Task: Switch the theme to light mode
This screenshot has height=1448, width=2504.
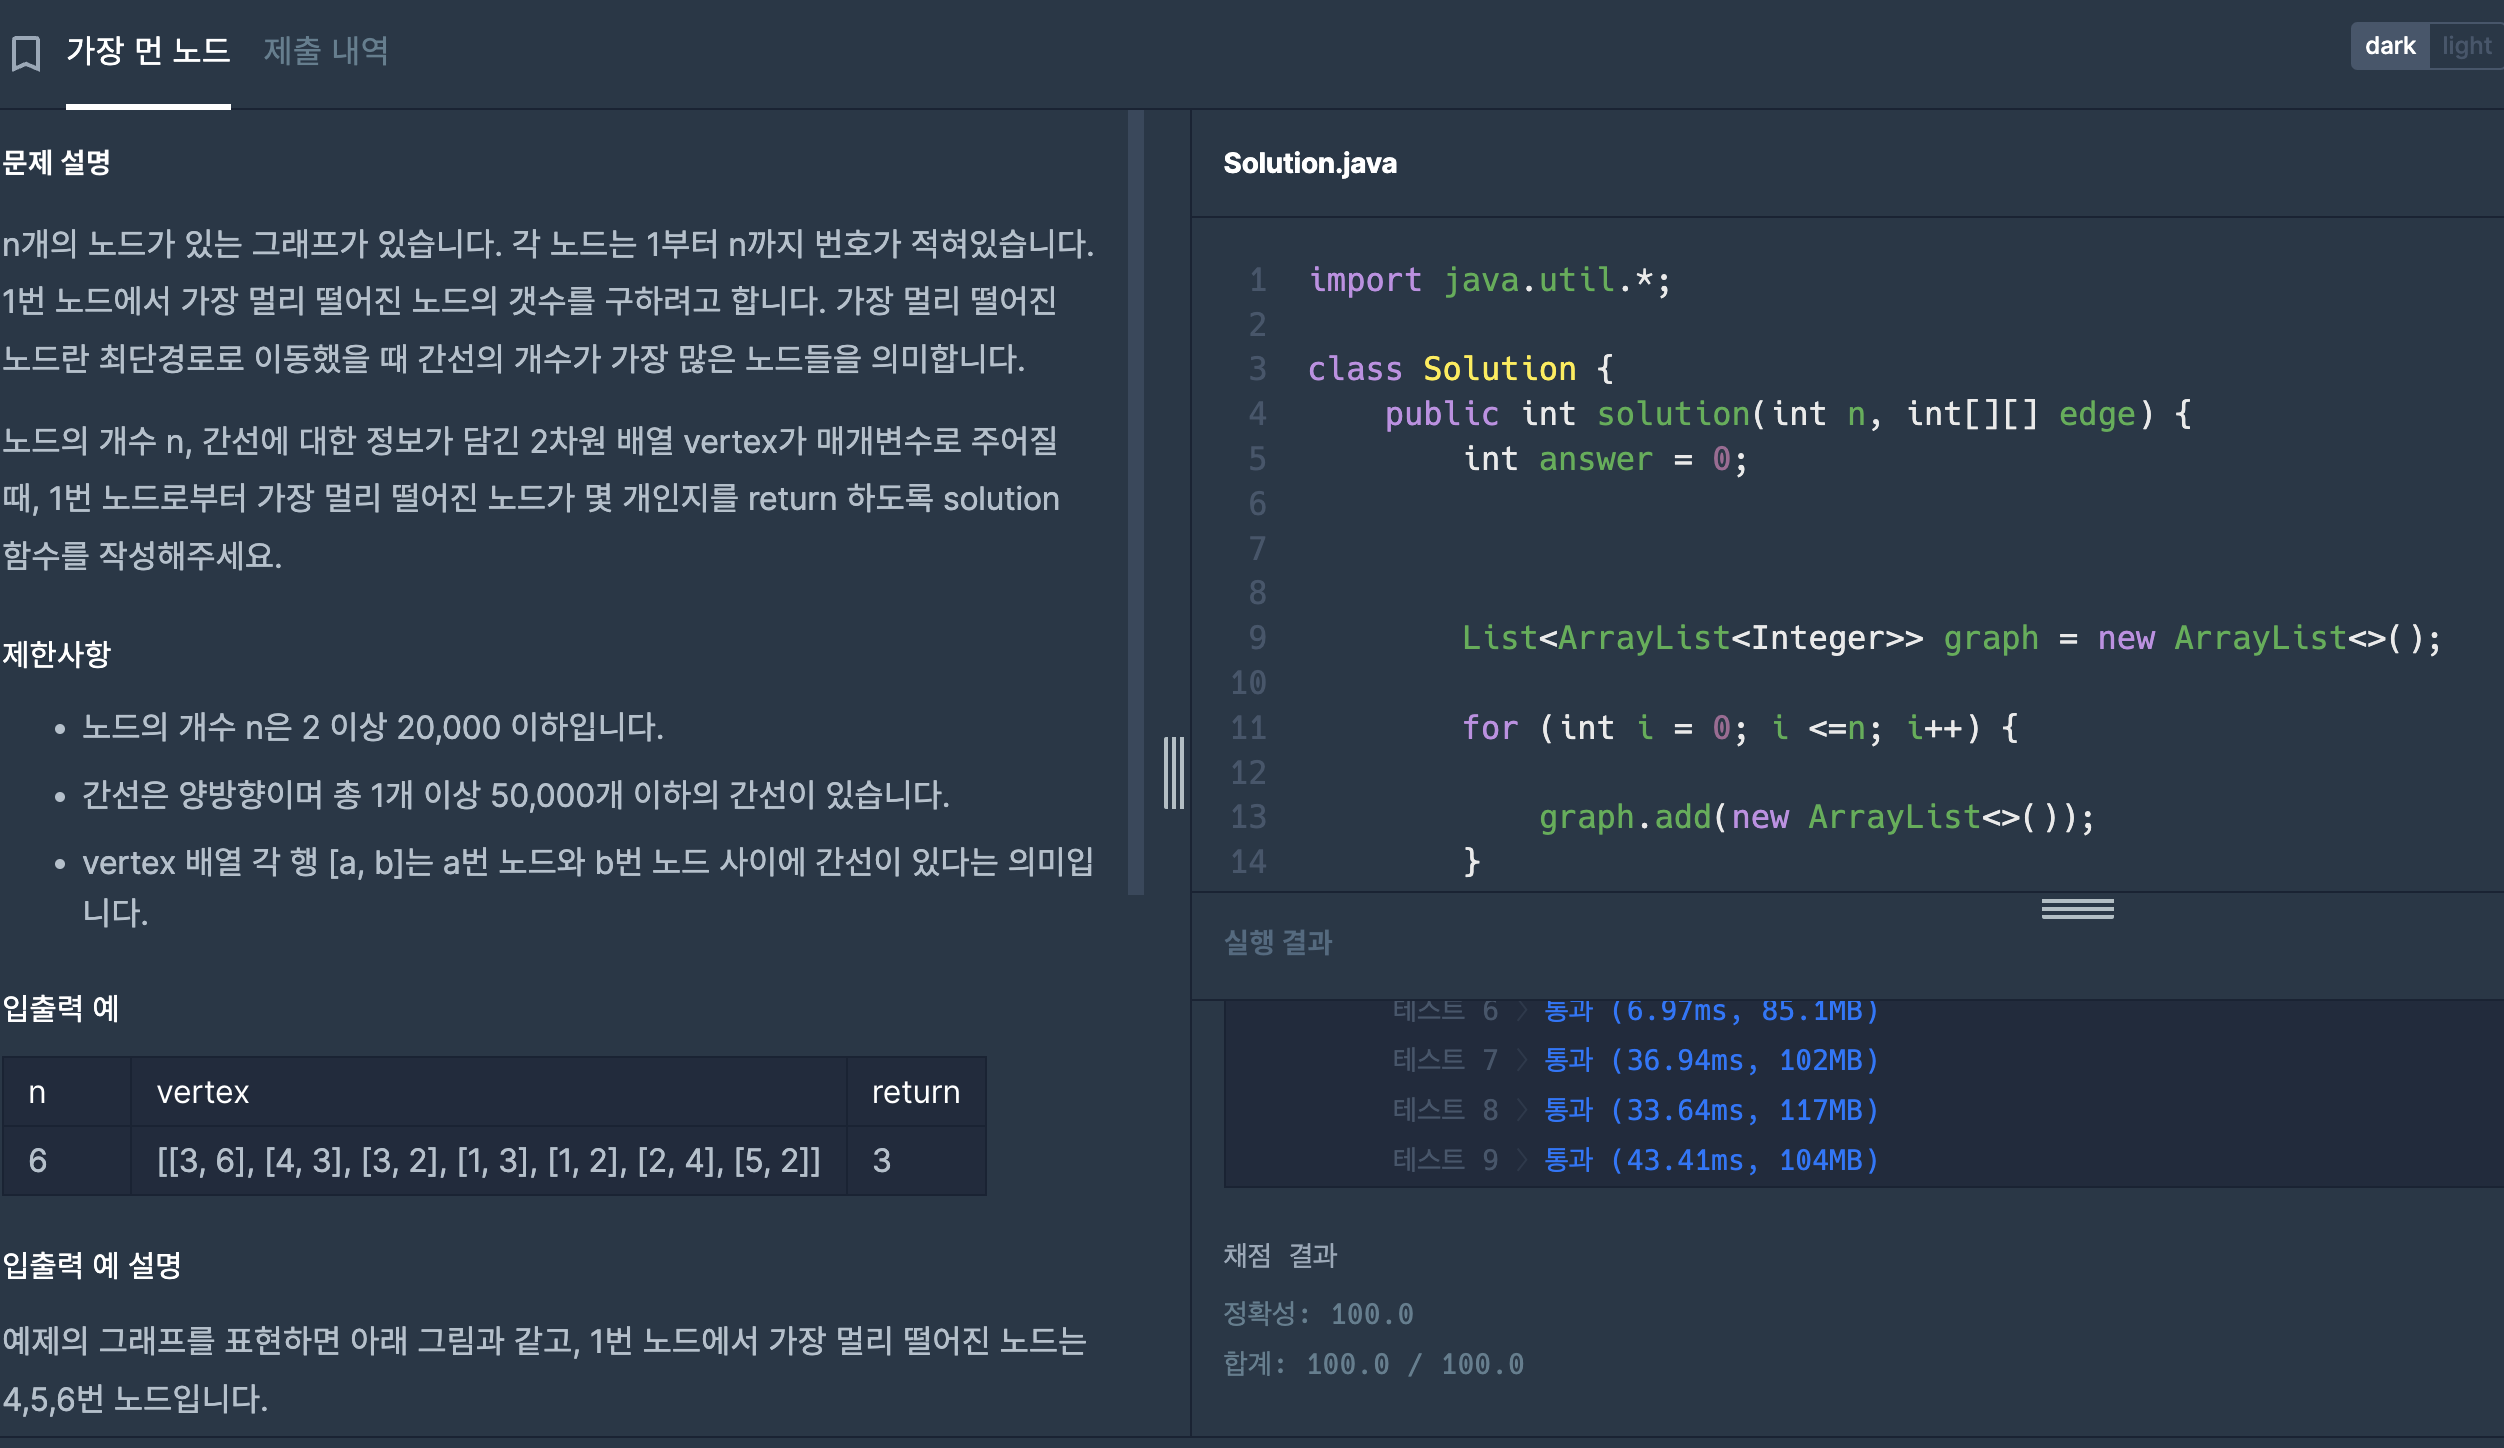Action: pyautogui.click(x=2466, y=46)
